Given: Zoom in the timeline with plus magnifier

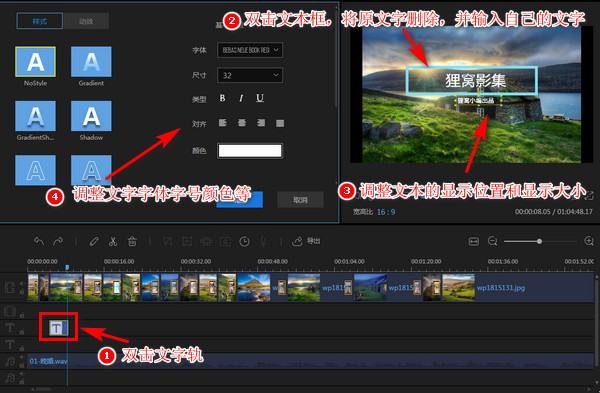Looking at the screenshot, I should click(x=589, y=241).
